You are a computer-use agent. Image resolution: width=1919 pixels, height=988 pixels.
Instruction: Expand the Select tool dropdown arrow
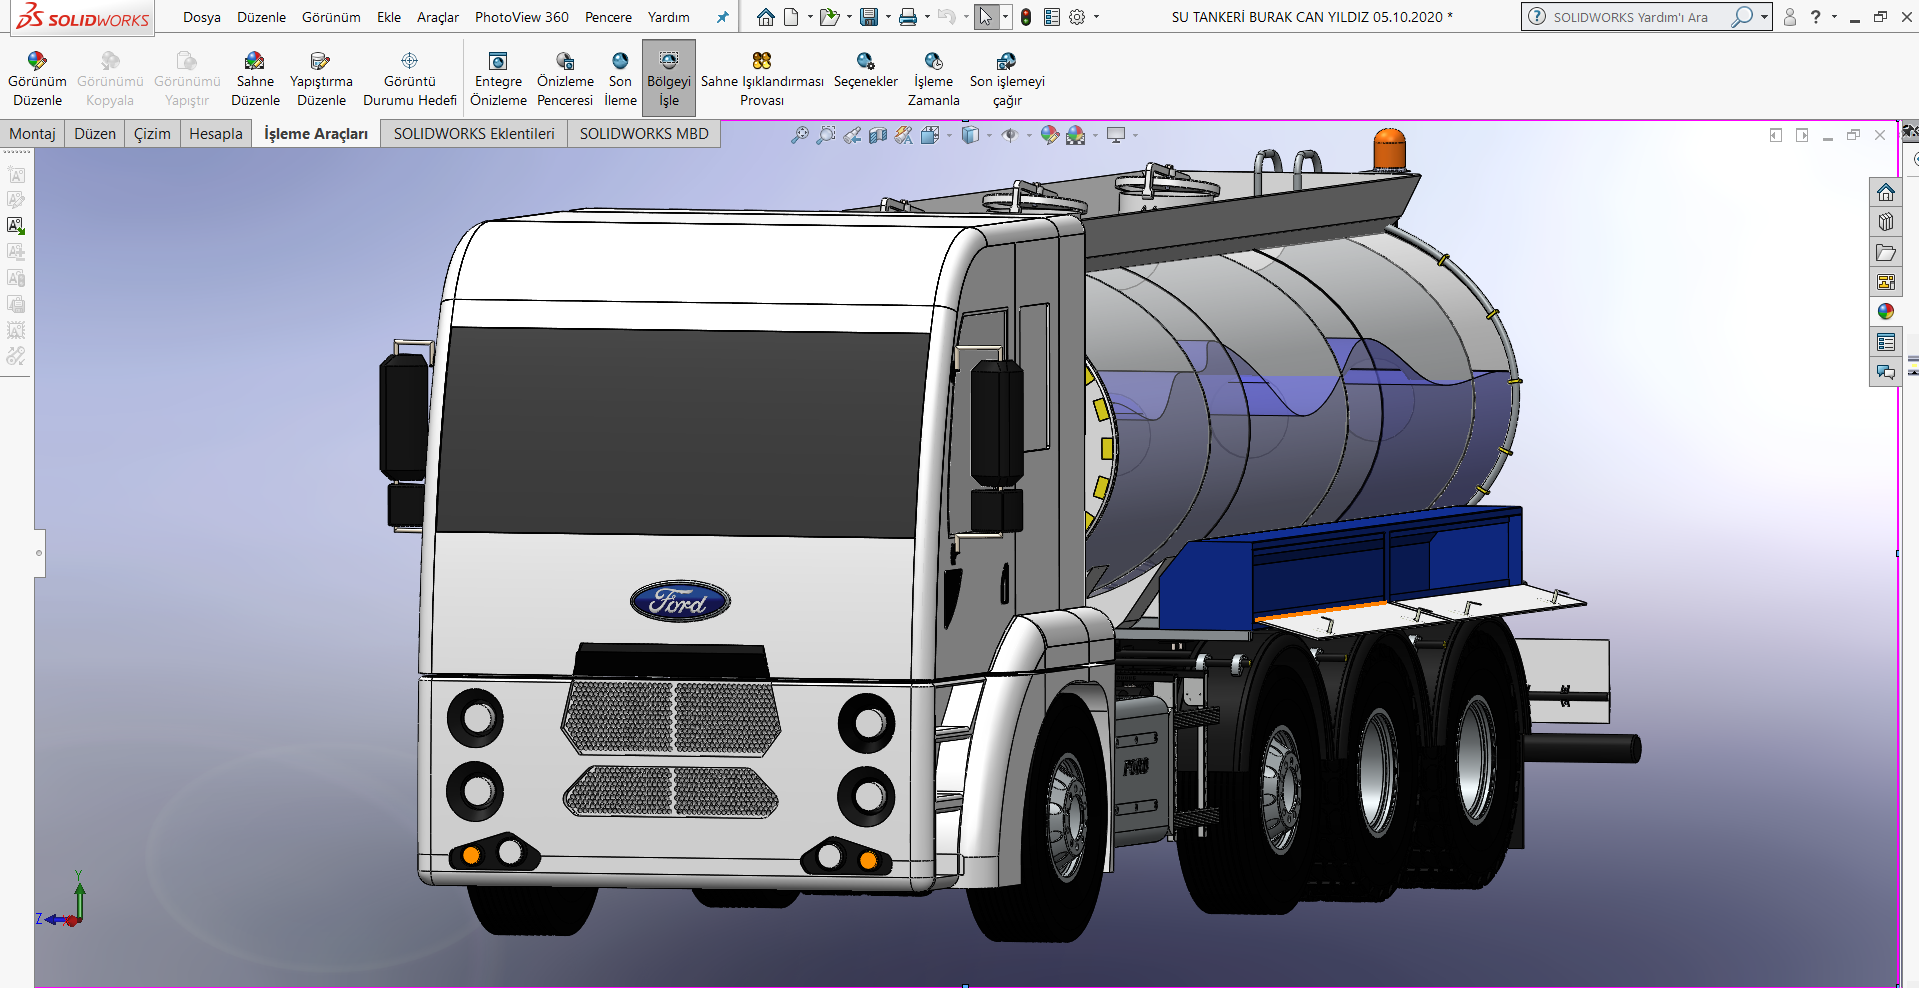(1005, 17)
